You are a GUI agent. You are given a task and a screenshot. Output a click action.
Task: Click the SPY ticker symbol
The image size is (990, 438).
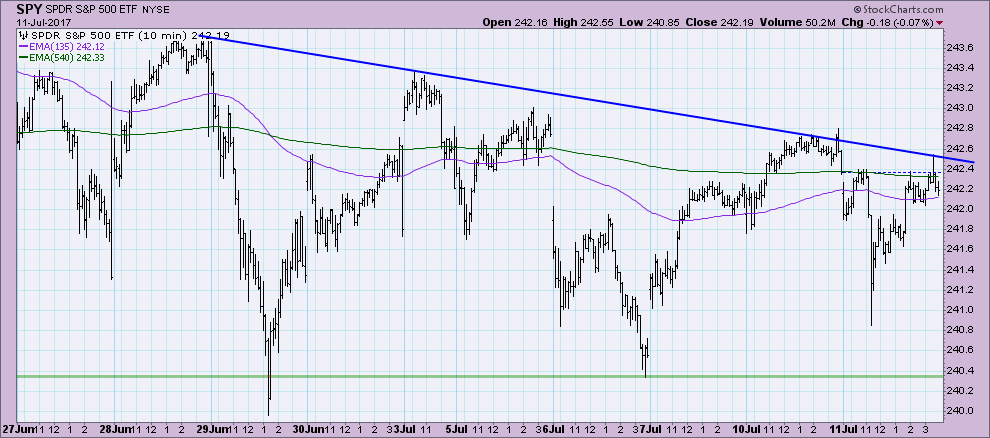[x=28, y=9]
